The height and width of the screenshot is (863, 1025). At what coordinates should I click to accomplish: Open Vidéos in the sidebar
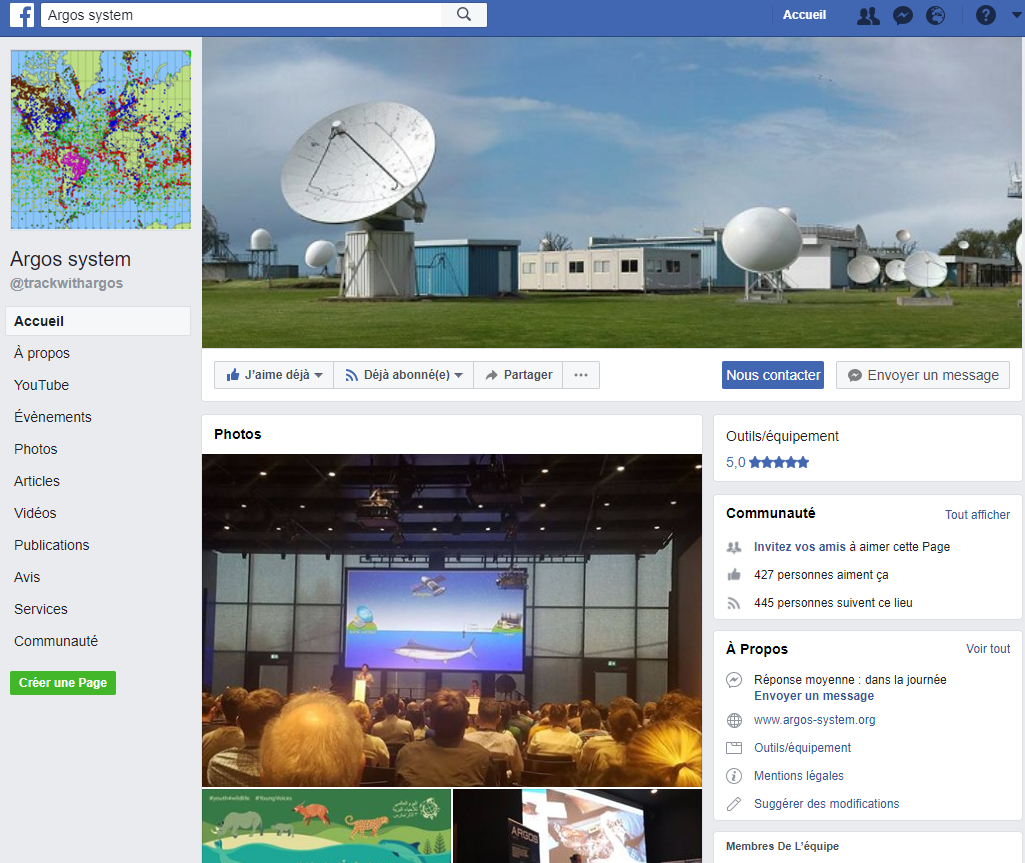point(35,513)
